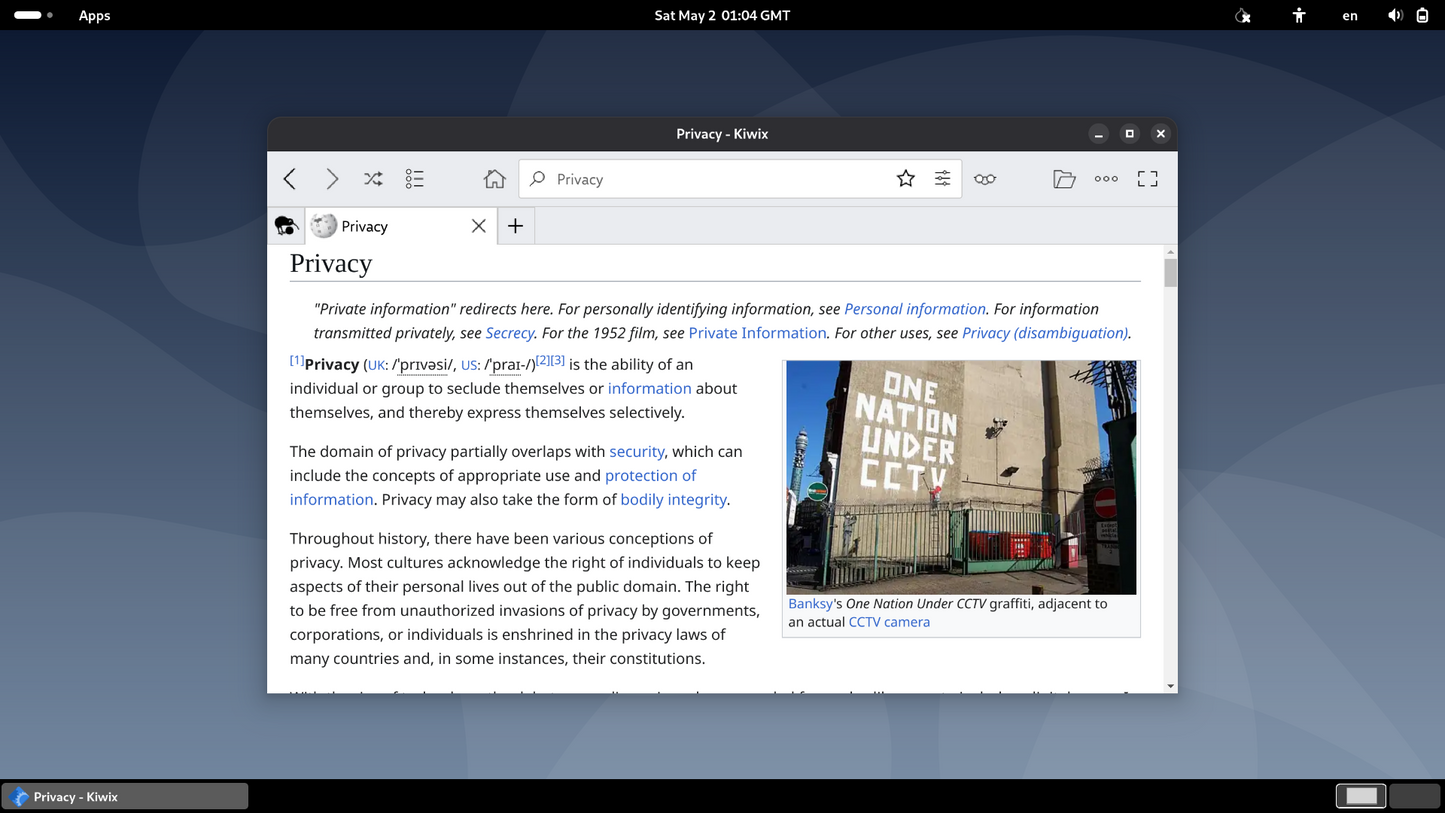Open the 'en' keyboard layout menu
This screenshot has height=813, width=1445.
pos(1350,15)
